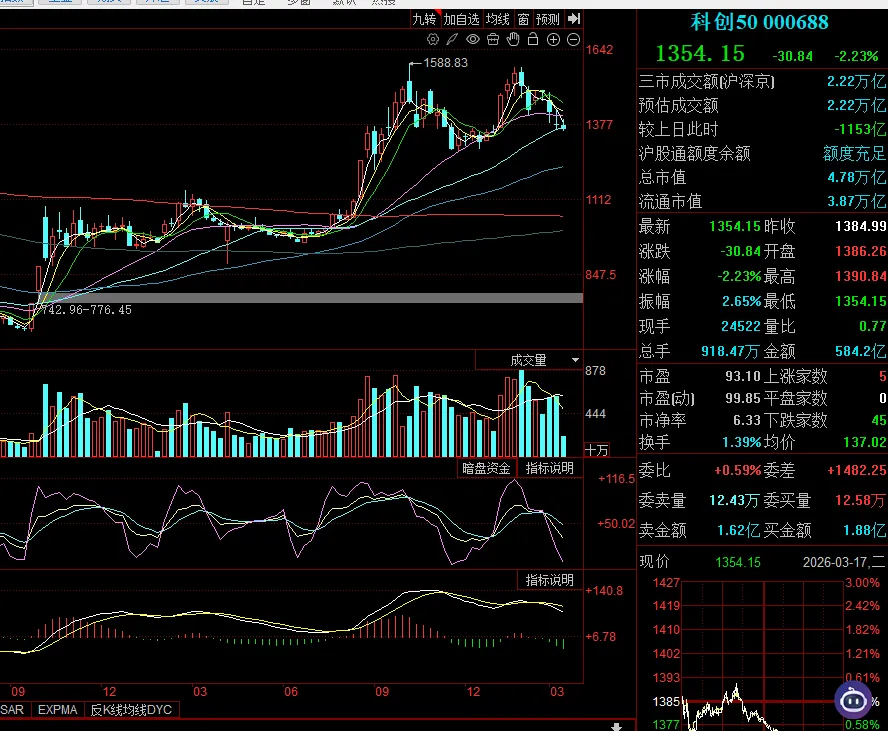The image size is (888, 731).
Task: Click the 委差 +1482.25 value
Action: [x=857, y=471]
